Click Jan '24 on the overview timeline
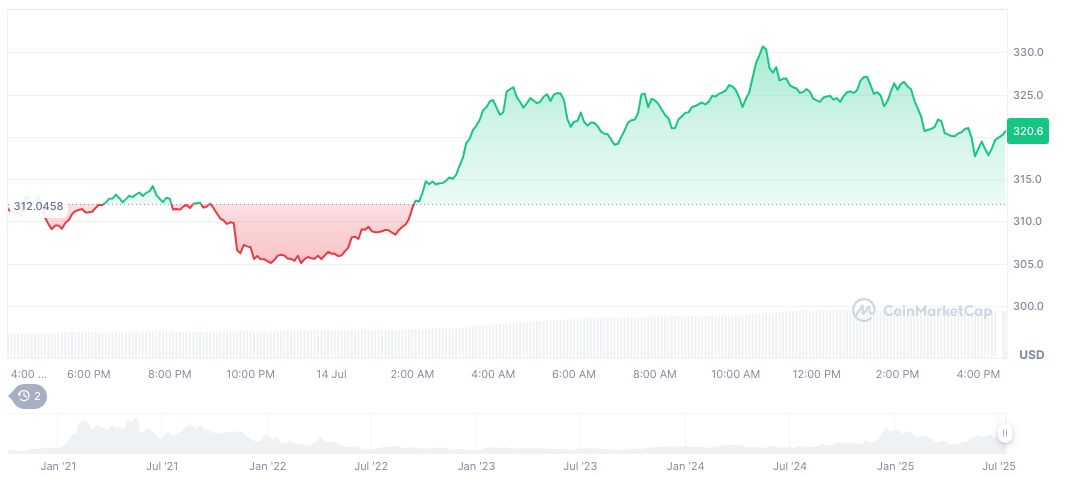This screenshot has height=477, width=1072. pos(685,466)
